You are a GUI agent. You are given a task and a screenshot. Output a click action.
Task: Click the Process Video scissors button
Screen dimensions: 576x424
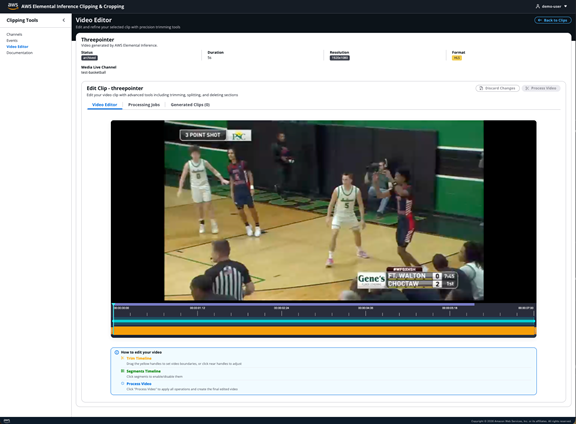click(541, 88)
